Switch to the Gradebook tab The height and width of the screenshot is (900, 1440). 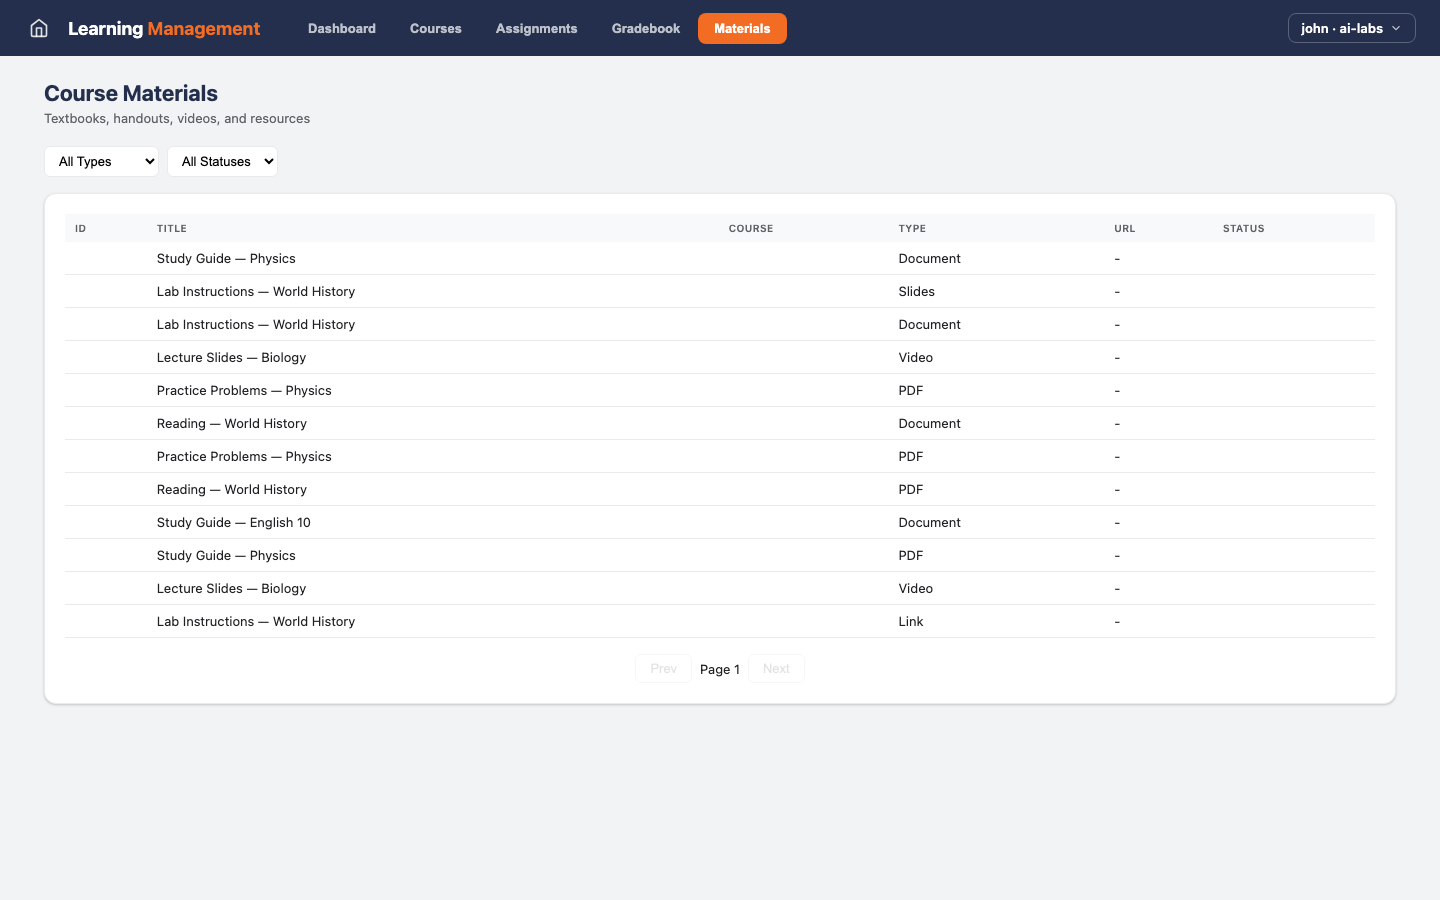[645, 28]
